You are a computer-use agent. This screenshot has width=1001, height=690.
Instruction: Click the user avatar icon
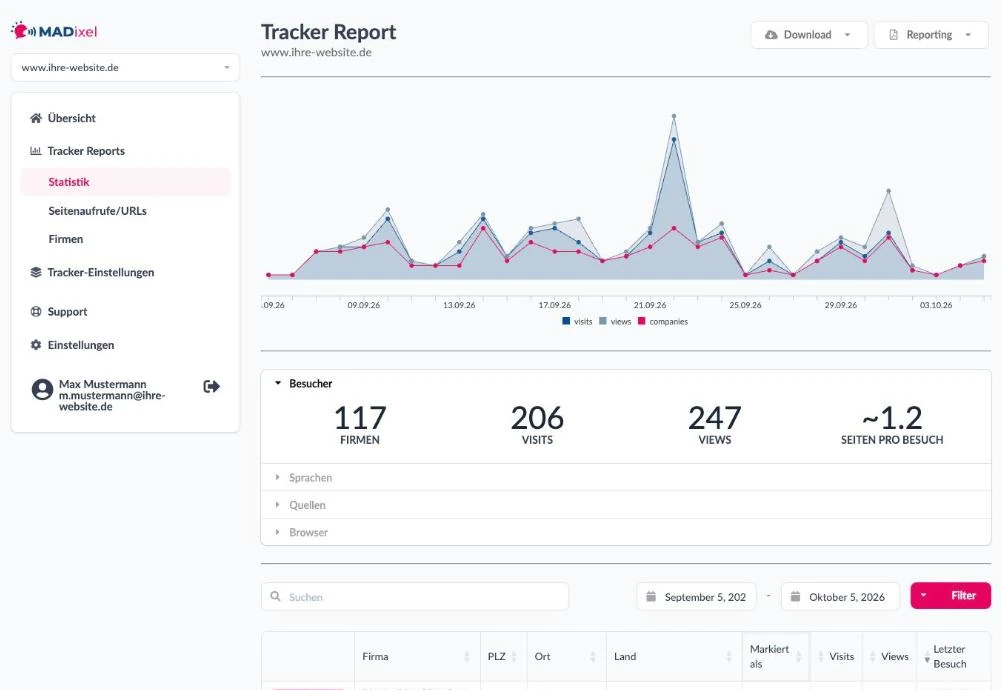42,389
